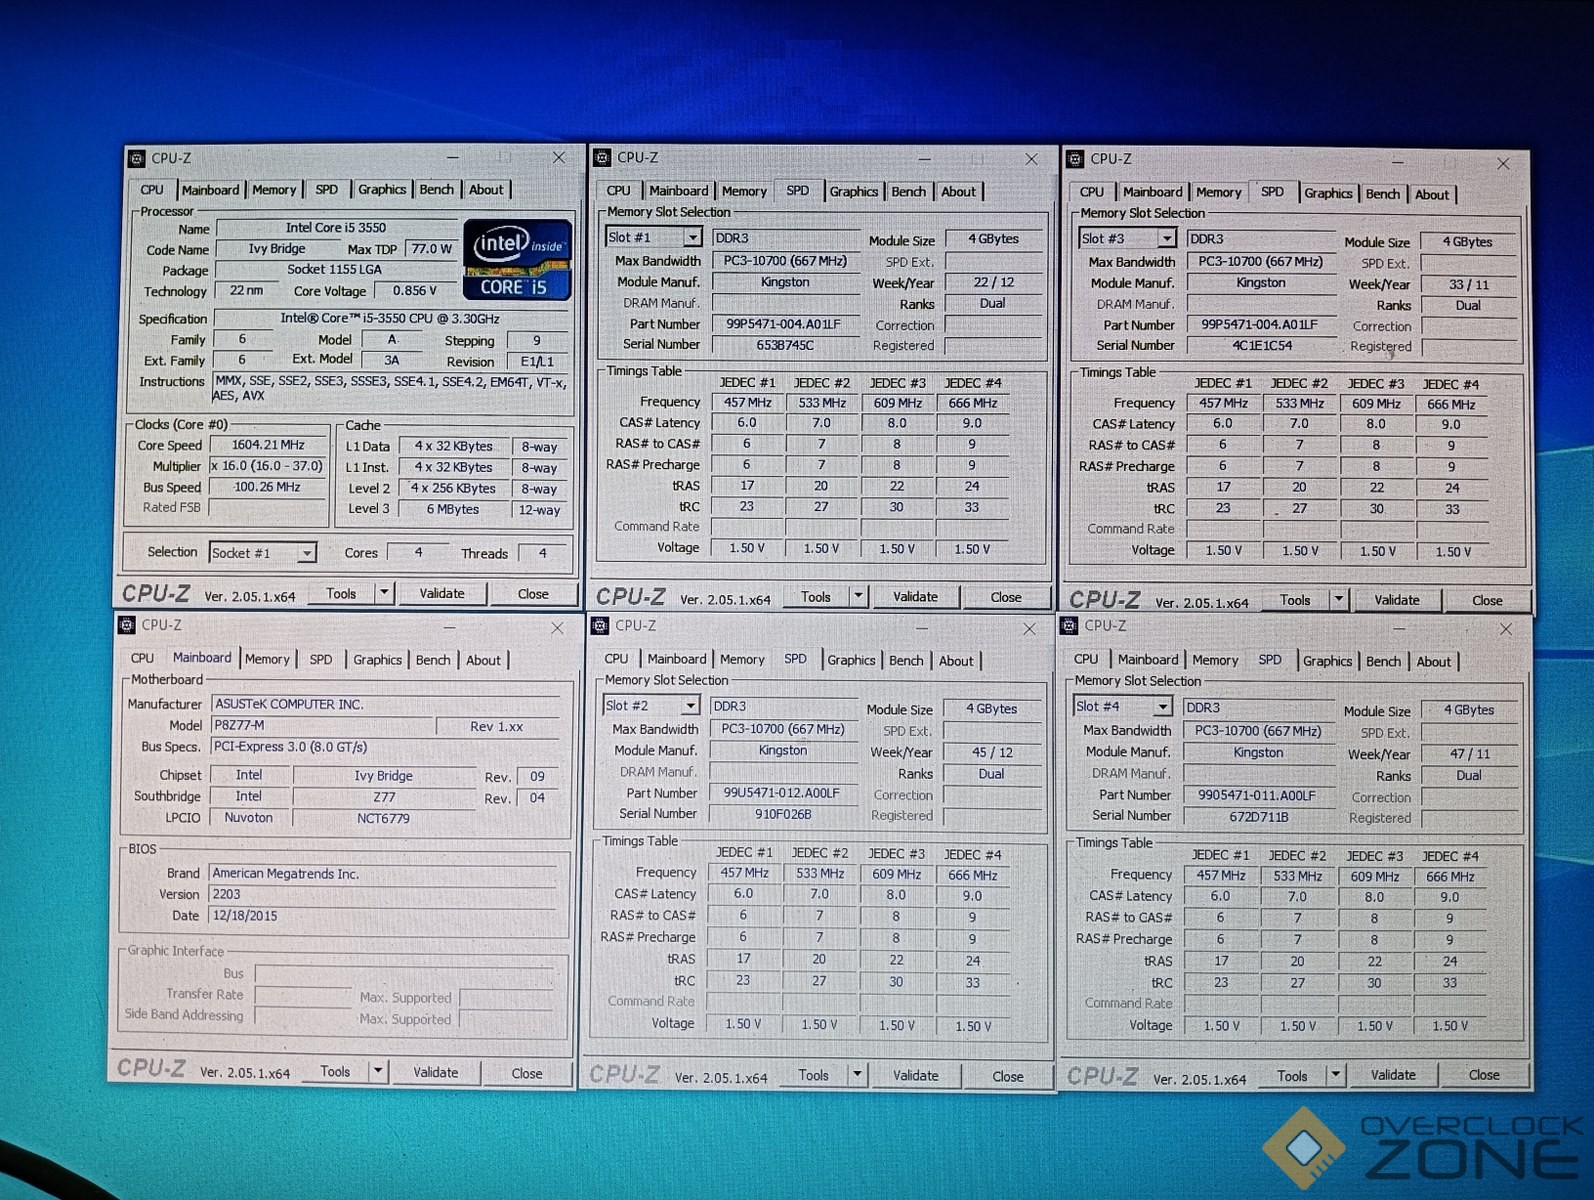This screenshot has width=1594, height=1200.
Task: Open Graphics tab in the Slot #4 window
Action: 1327,661
